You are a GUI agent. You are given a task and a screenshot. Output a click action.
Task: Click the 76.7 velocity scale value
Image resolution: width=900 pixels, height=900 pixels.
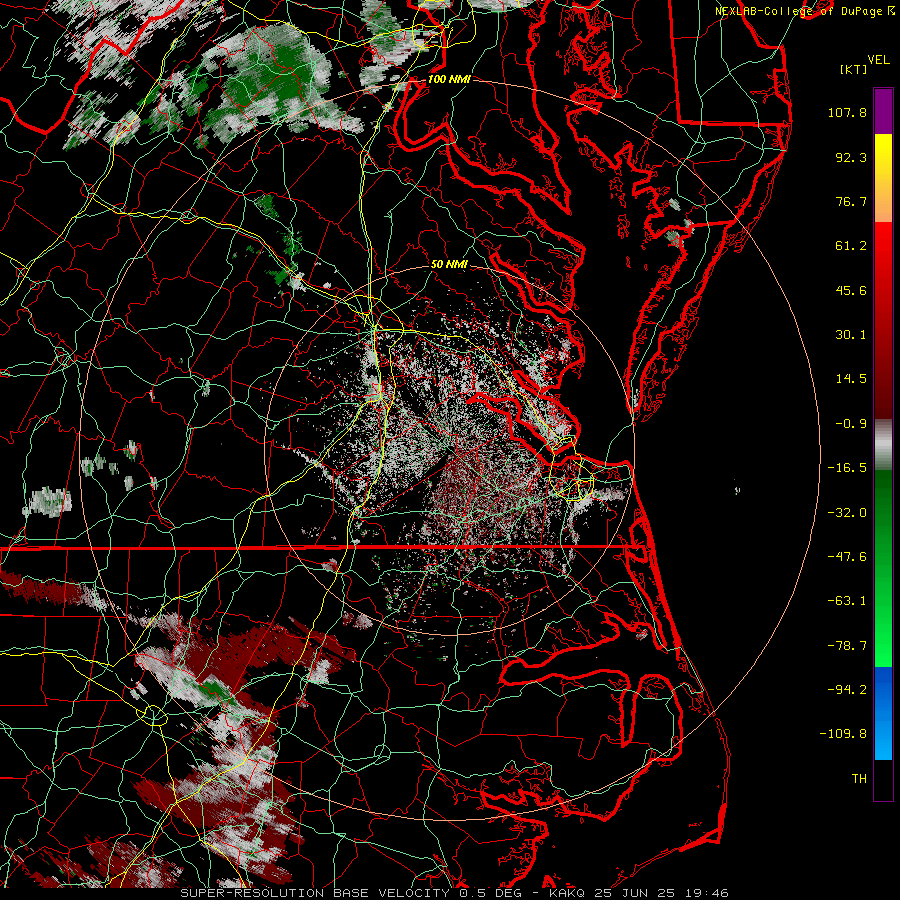[x=851, y=201]
